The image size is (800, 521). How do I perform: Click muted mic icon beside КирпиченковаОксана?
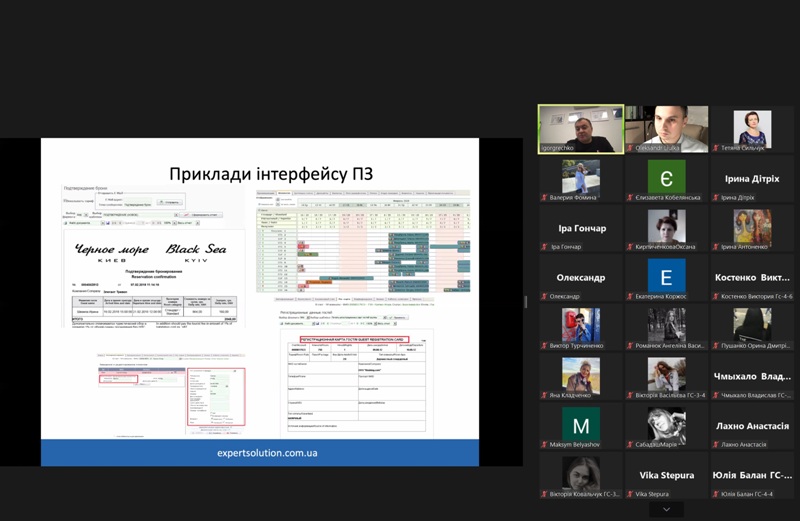(631, 247)
